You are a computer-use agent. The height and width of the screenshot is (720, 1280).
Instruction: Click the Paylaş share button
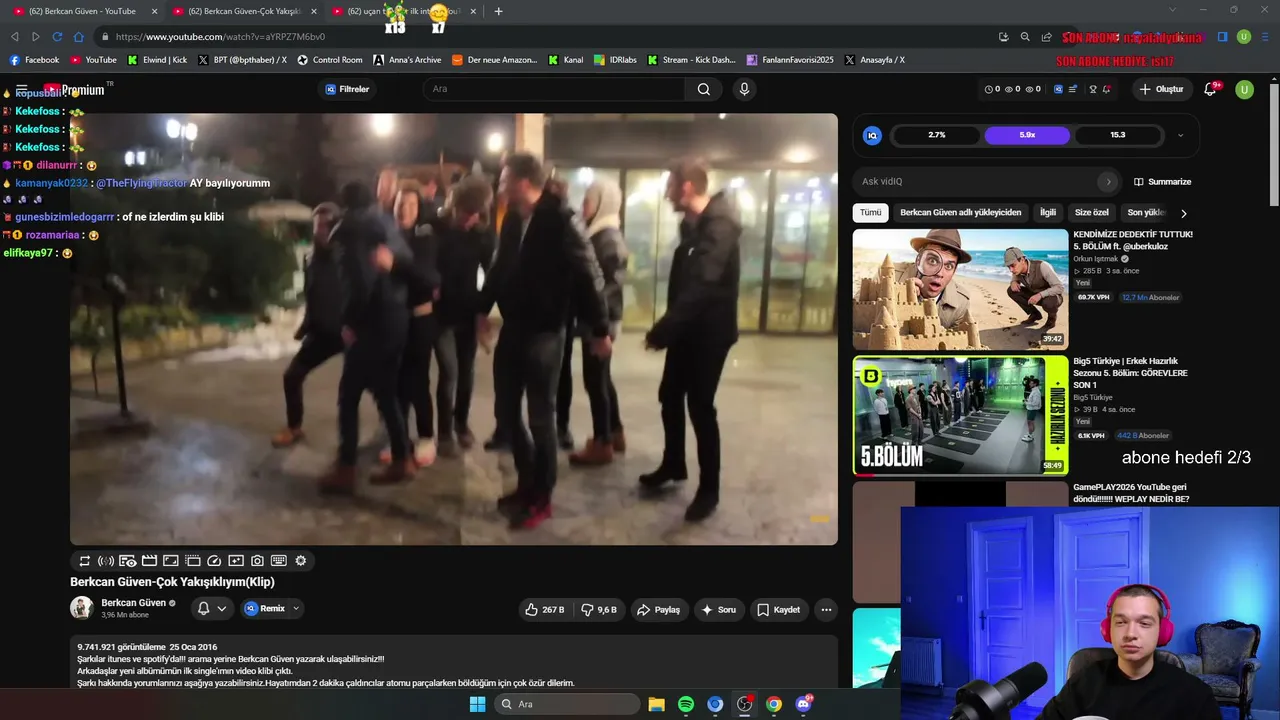[659, 609]
